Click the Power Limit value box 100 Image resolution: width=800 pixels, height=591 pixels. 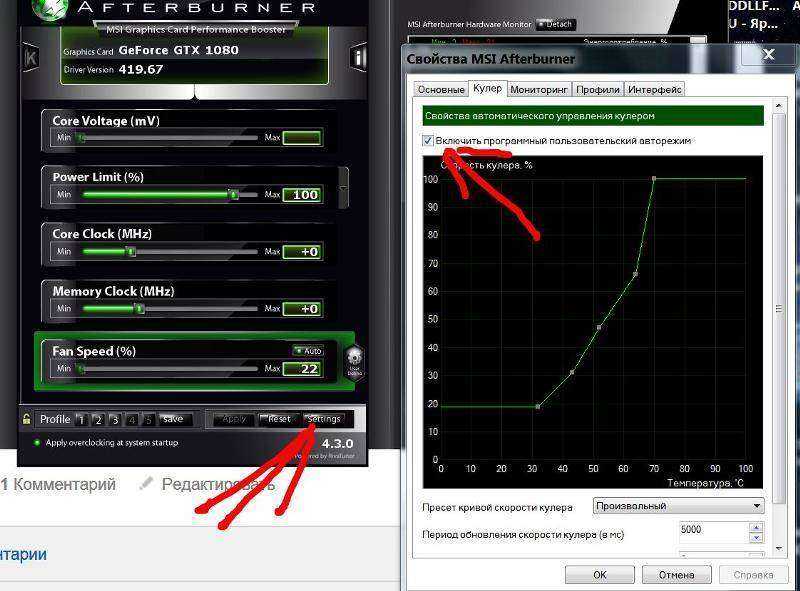[x=303, y=194]
